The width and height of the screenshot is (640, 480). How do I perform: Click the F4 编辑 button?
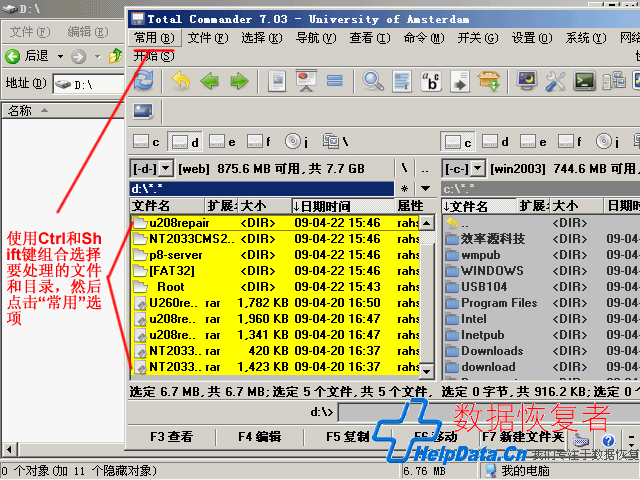260,437
